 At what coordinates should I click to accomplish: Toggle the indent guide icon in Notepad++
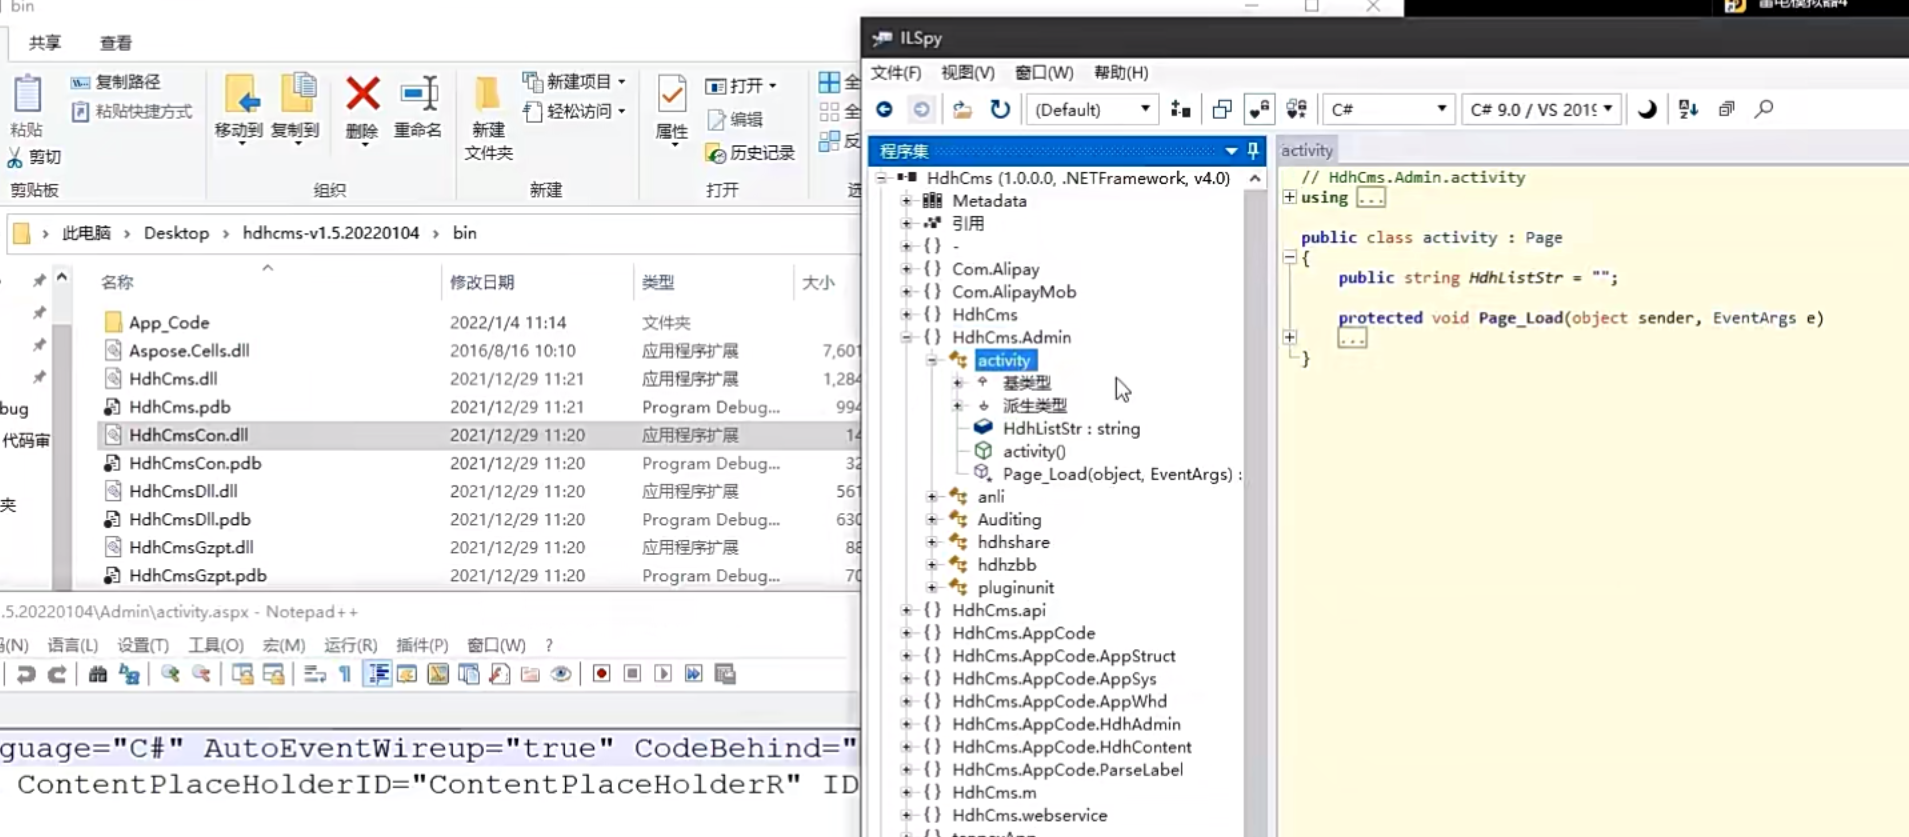point(377,674)
